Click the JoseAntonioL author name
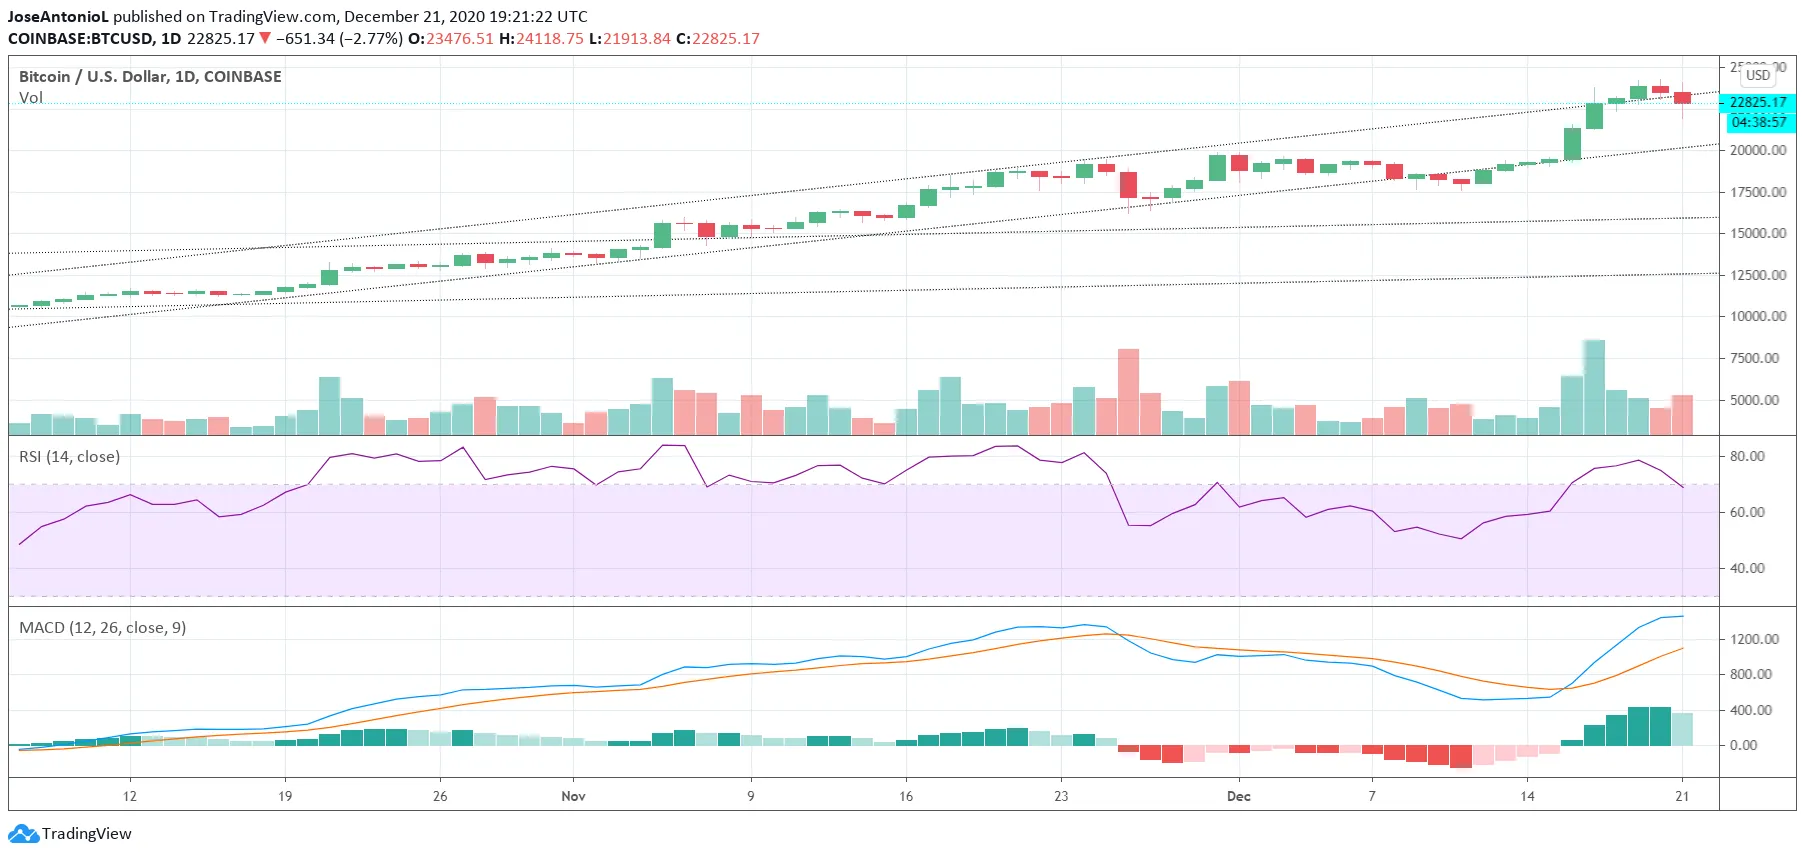1805x857 pixels. (x=58, y=16)
